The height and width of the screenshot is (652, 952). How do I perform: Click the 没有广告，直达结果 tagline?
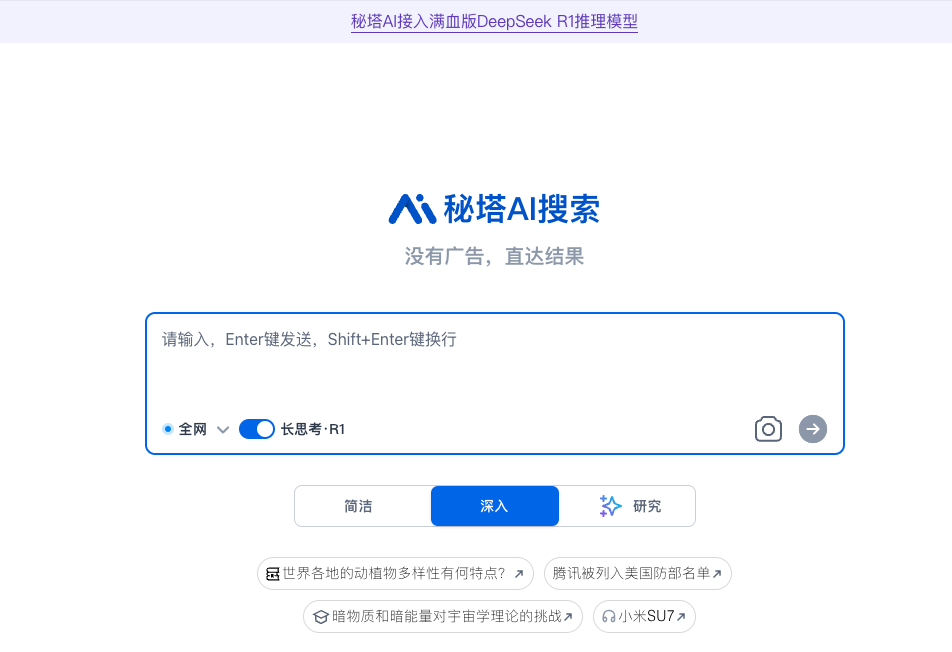[494, 256]
